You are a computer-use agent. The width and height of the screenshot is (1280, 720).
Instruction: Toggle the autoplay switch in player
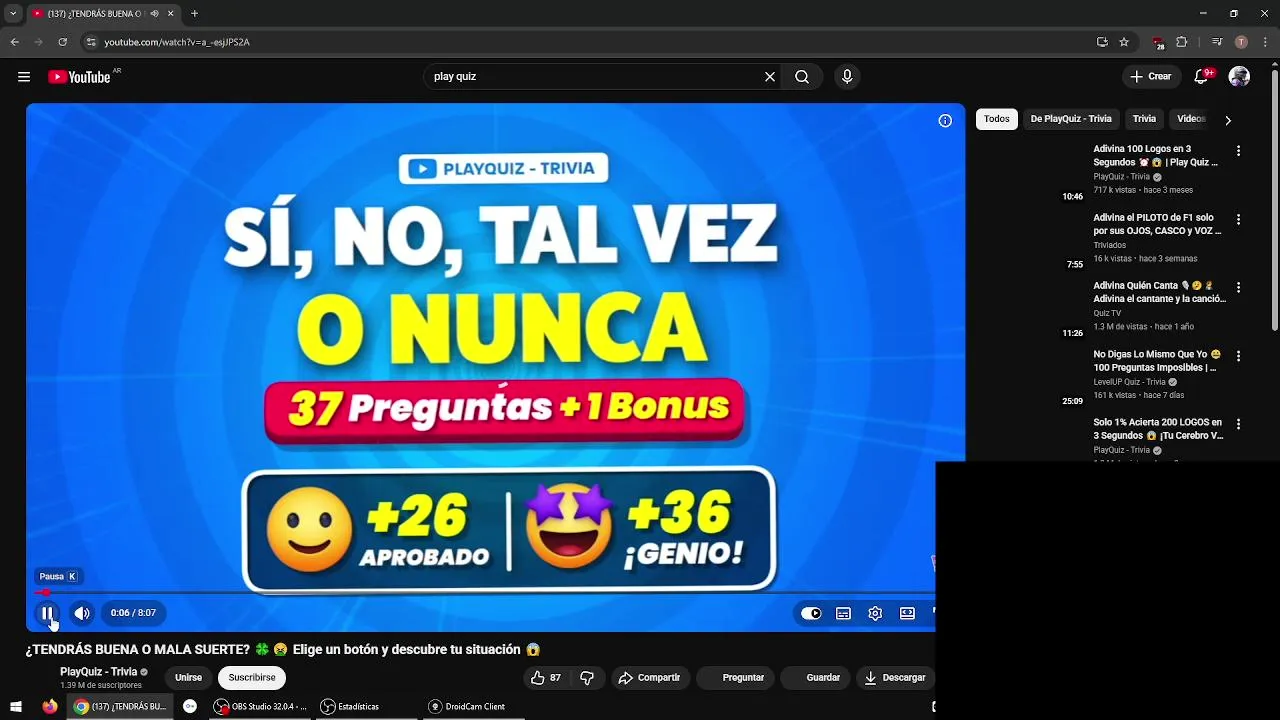click(x=811, y=614)
